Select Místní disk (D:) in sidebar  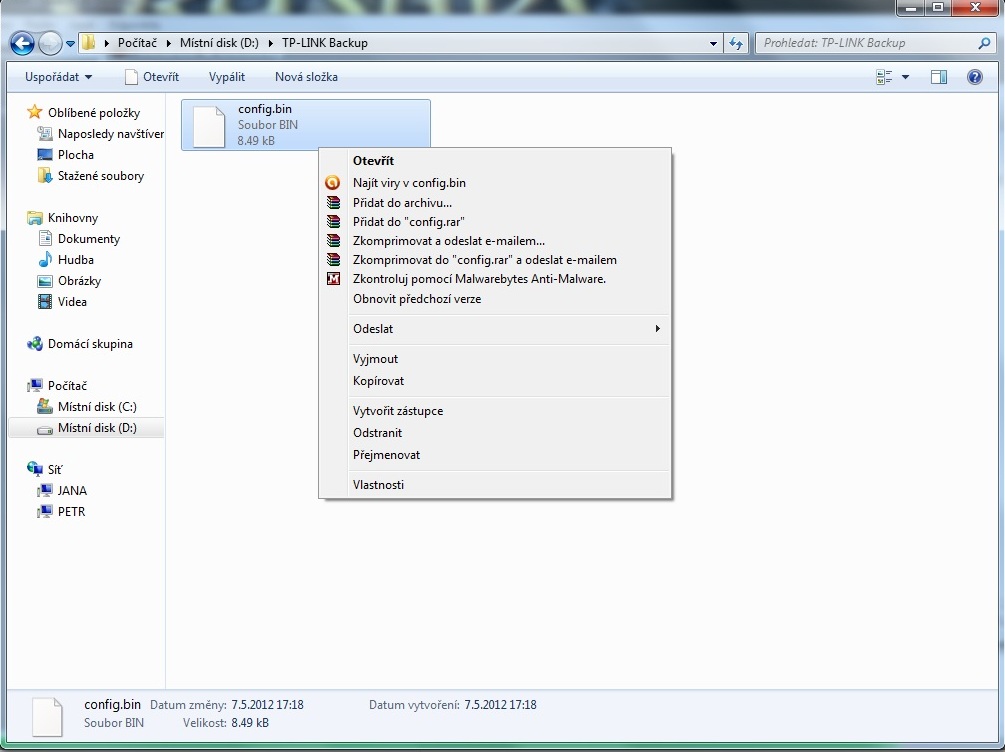pyautogui.click(x=87, y=428)
